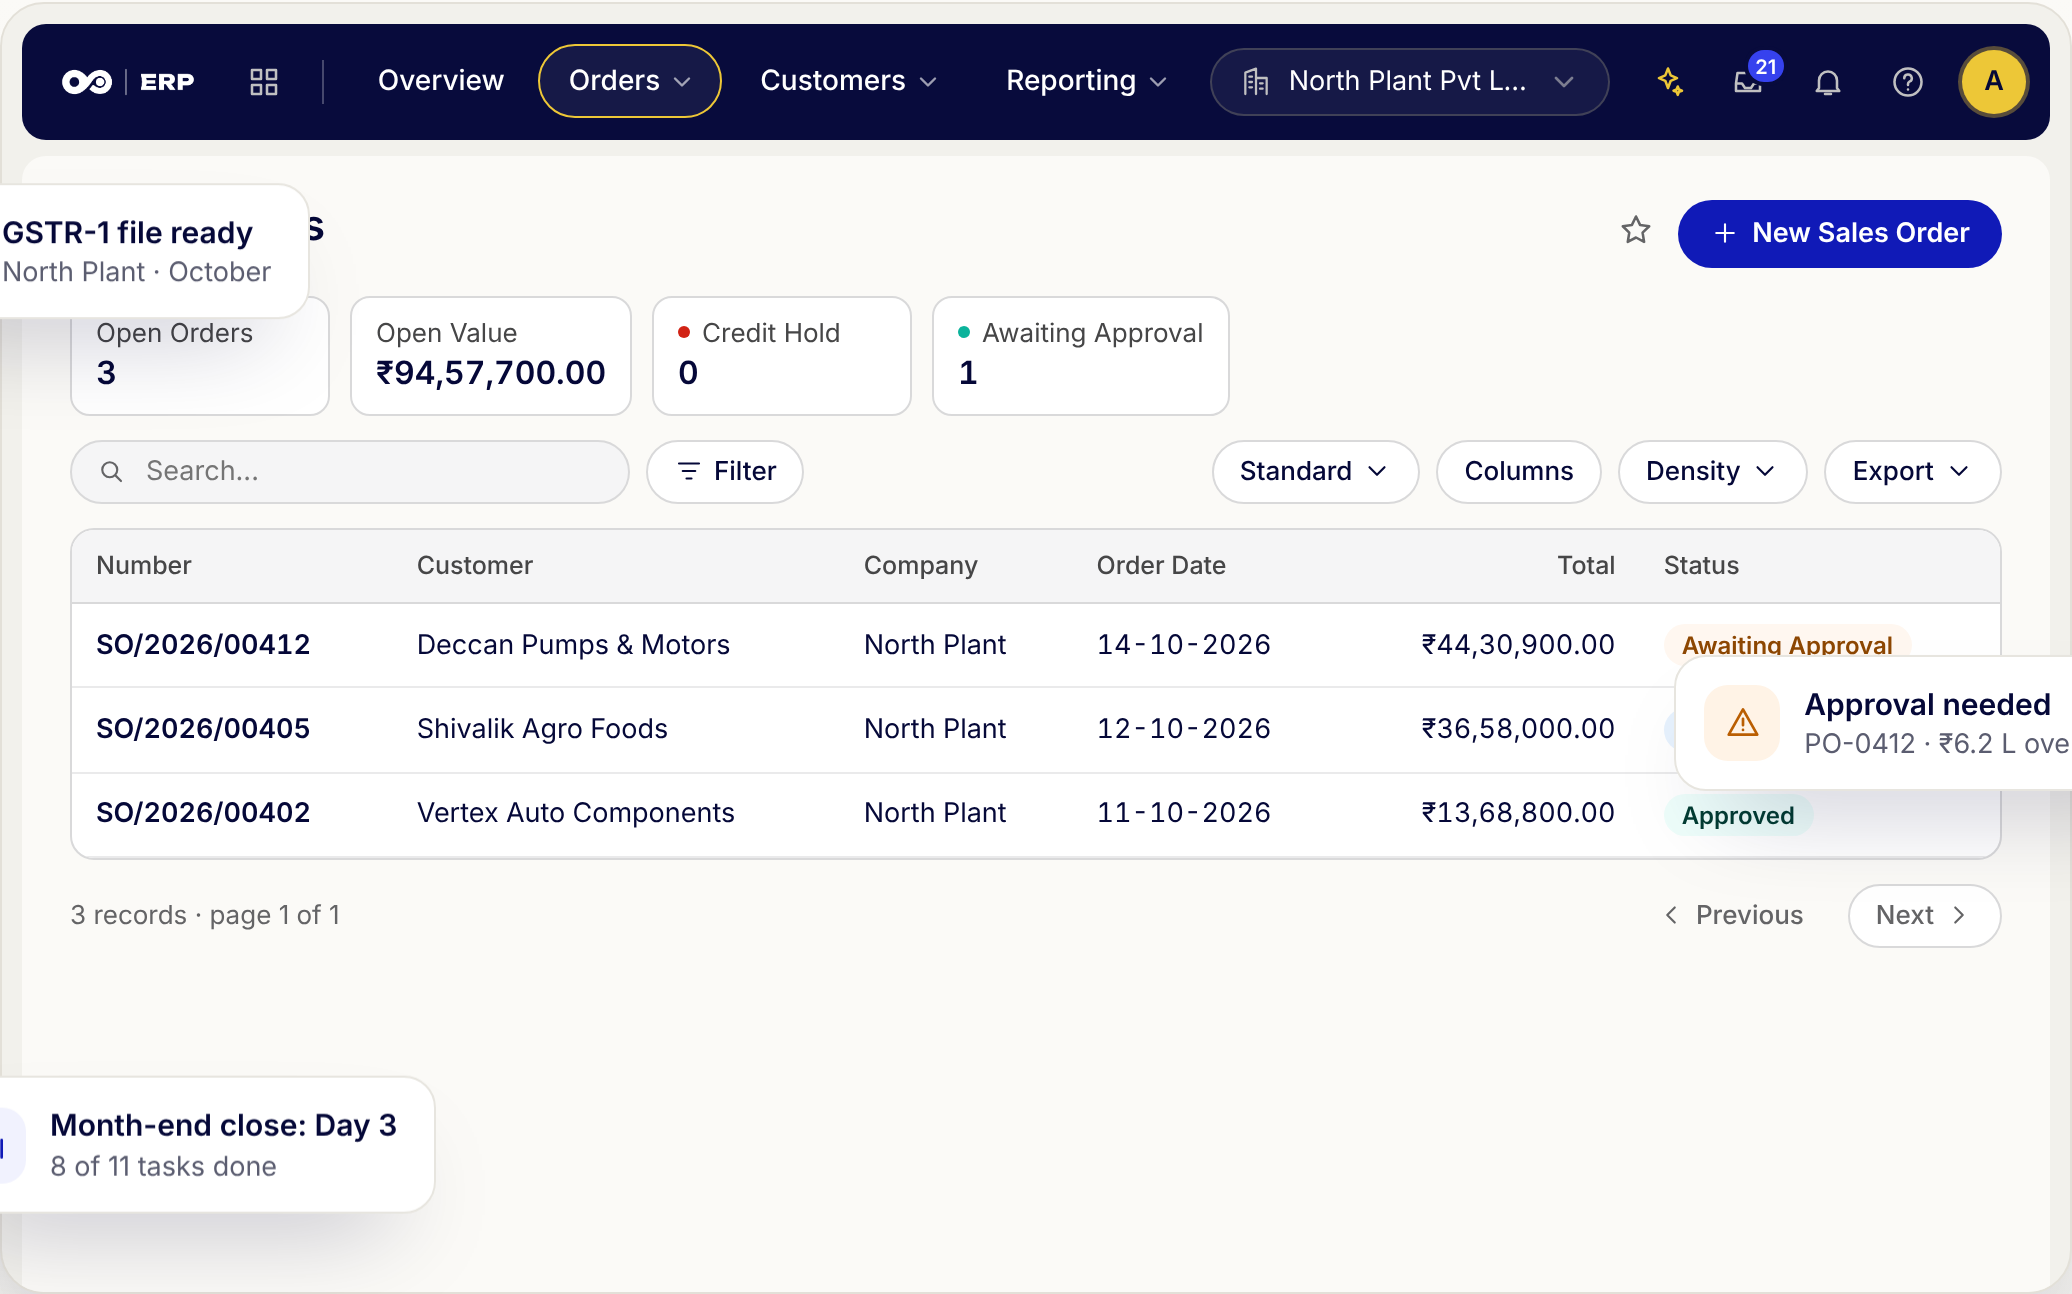
Task: Open the AI sparkle assistant icon
Action: coord(1669,82)
